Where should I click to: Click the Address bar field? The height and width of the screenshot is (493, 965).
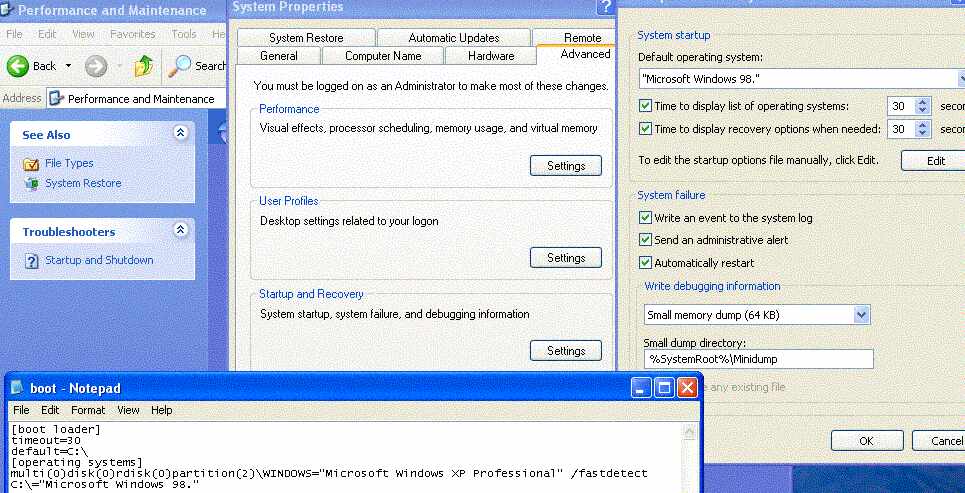[x=136, y=98]
